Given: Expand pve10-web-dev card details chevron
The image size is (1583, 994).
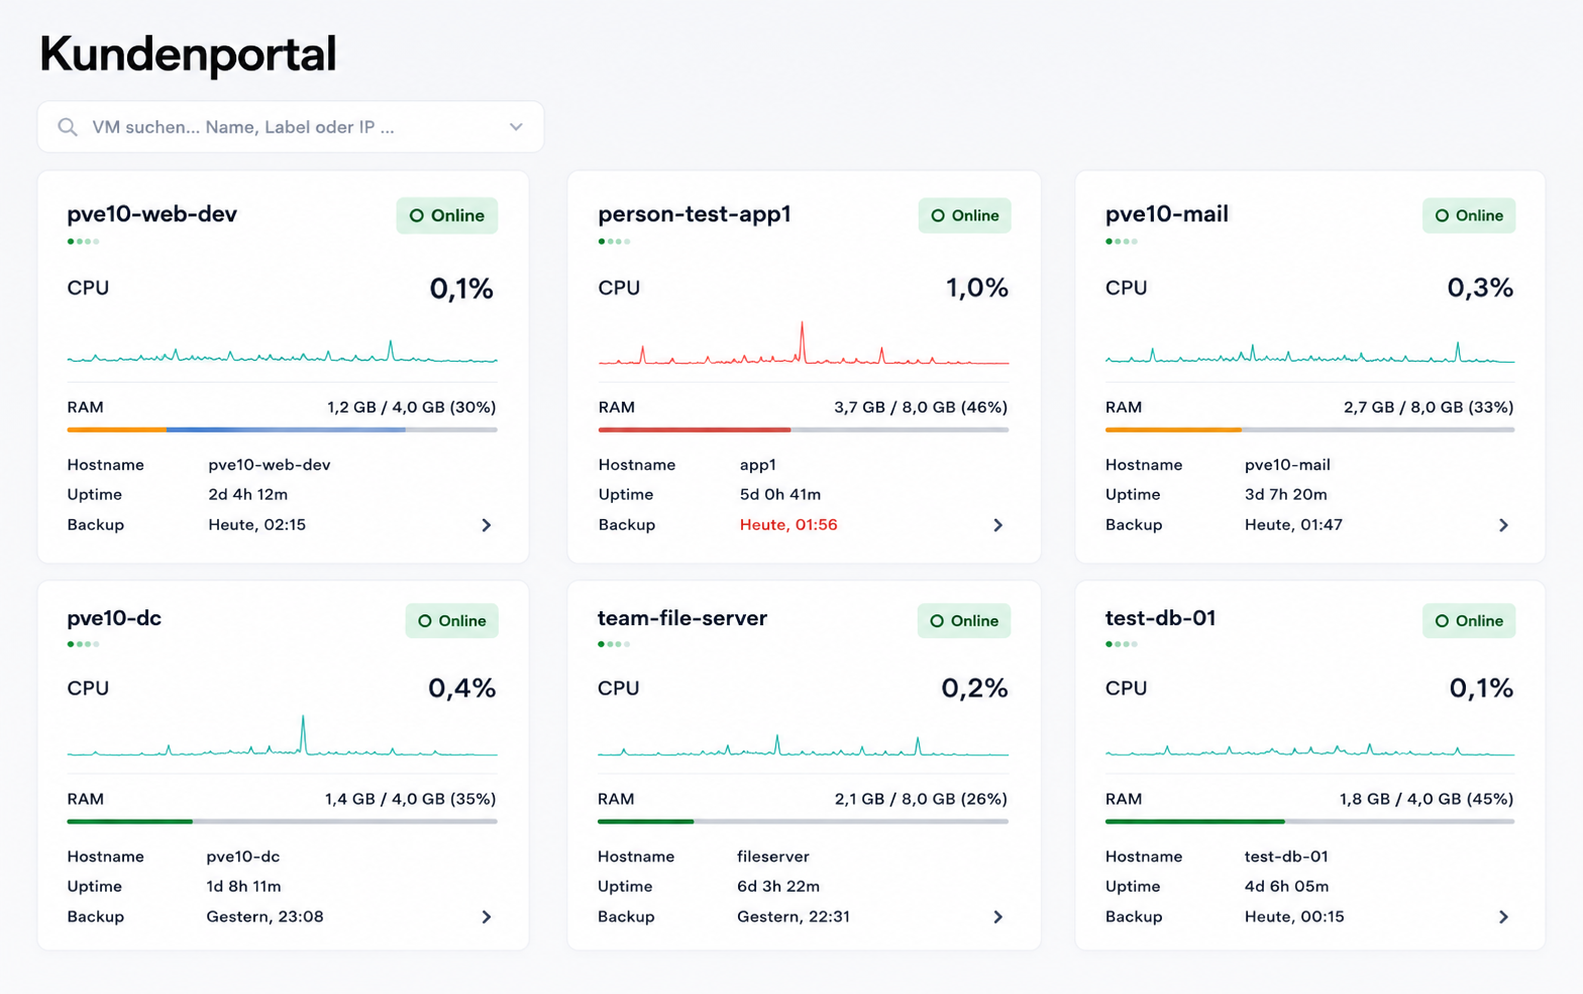Looking at the screenshot, I should (487, 525).
